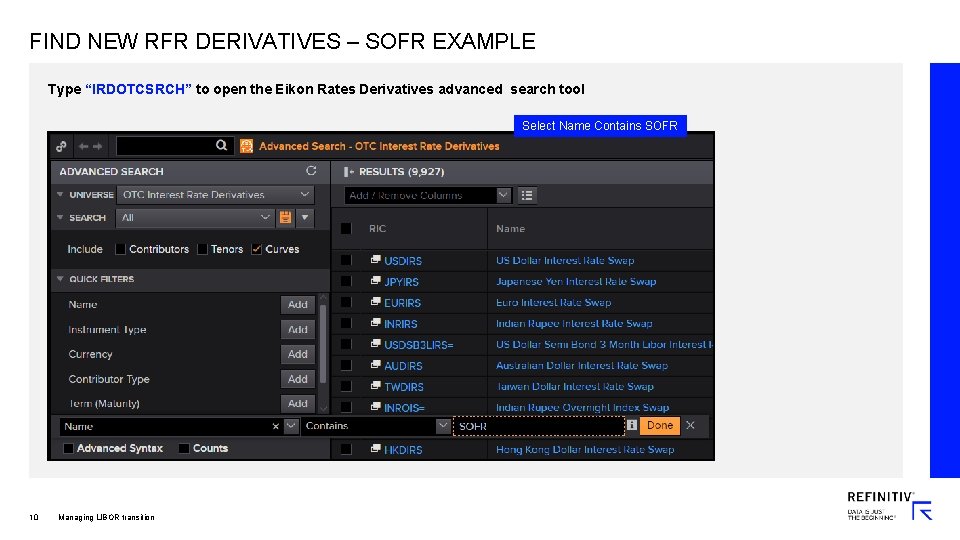
Task: Check the USDIRS row checkbox
Action: (x=346, y=260)
